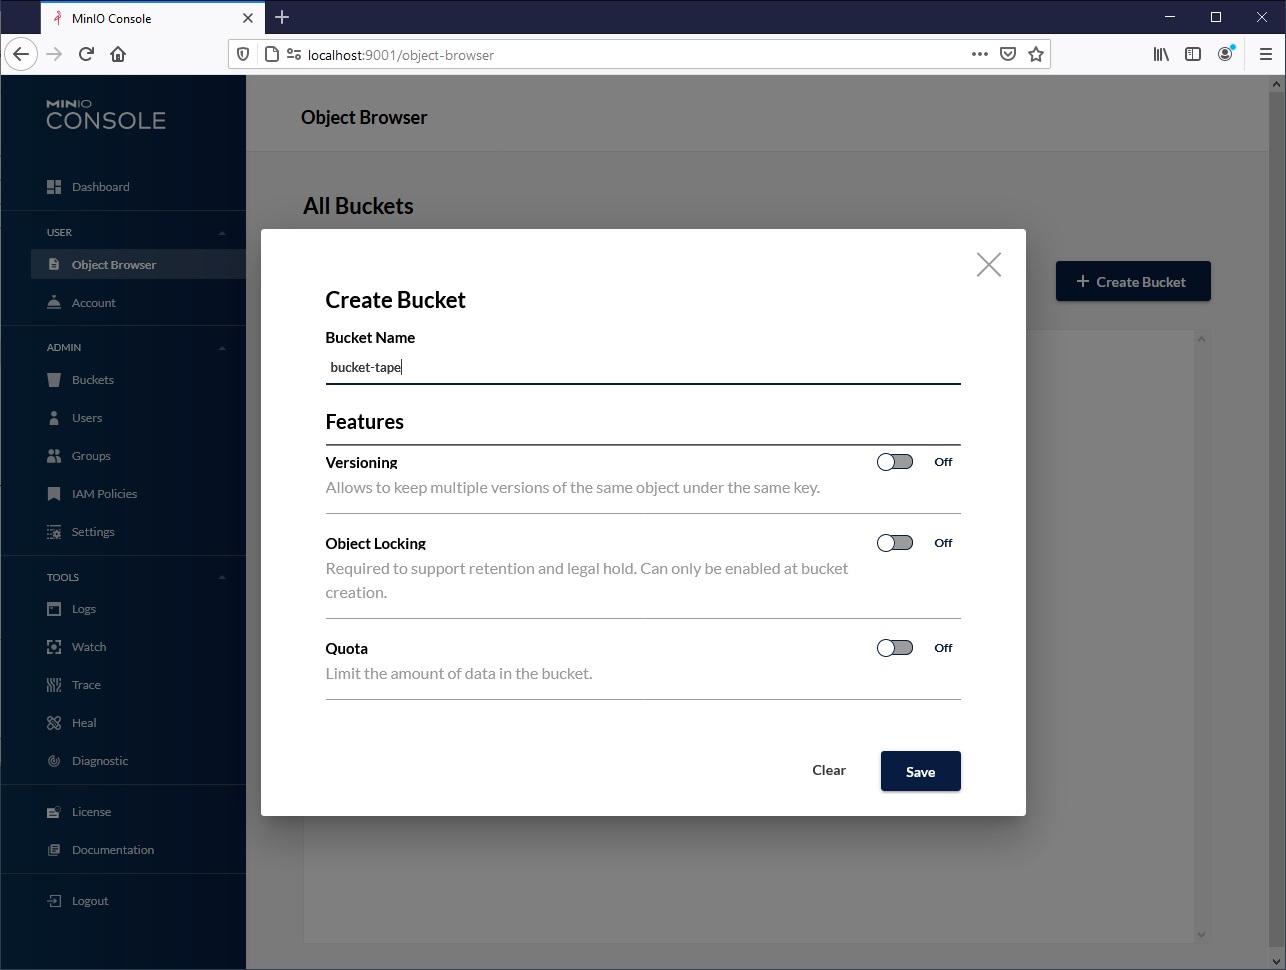Open the Watch icon in sidebar
Image resolution: width=1286 pixels, height=970 pixels.
pyautogui.click(x=54, y=647)
